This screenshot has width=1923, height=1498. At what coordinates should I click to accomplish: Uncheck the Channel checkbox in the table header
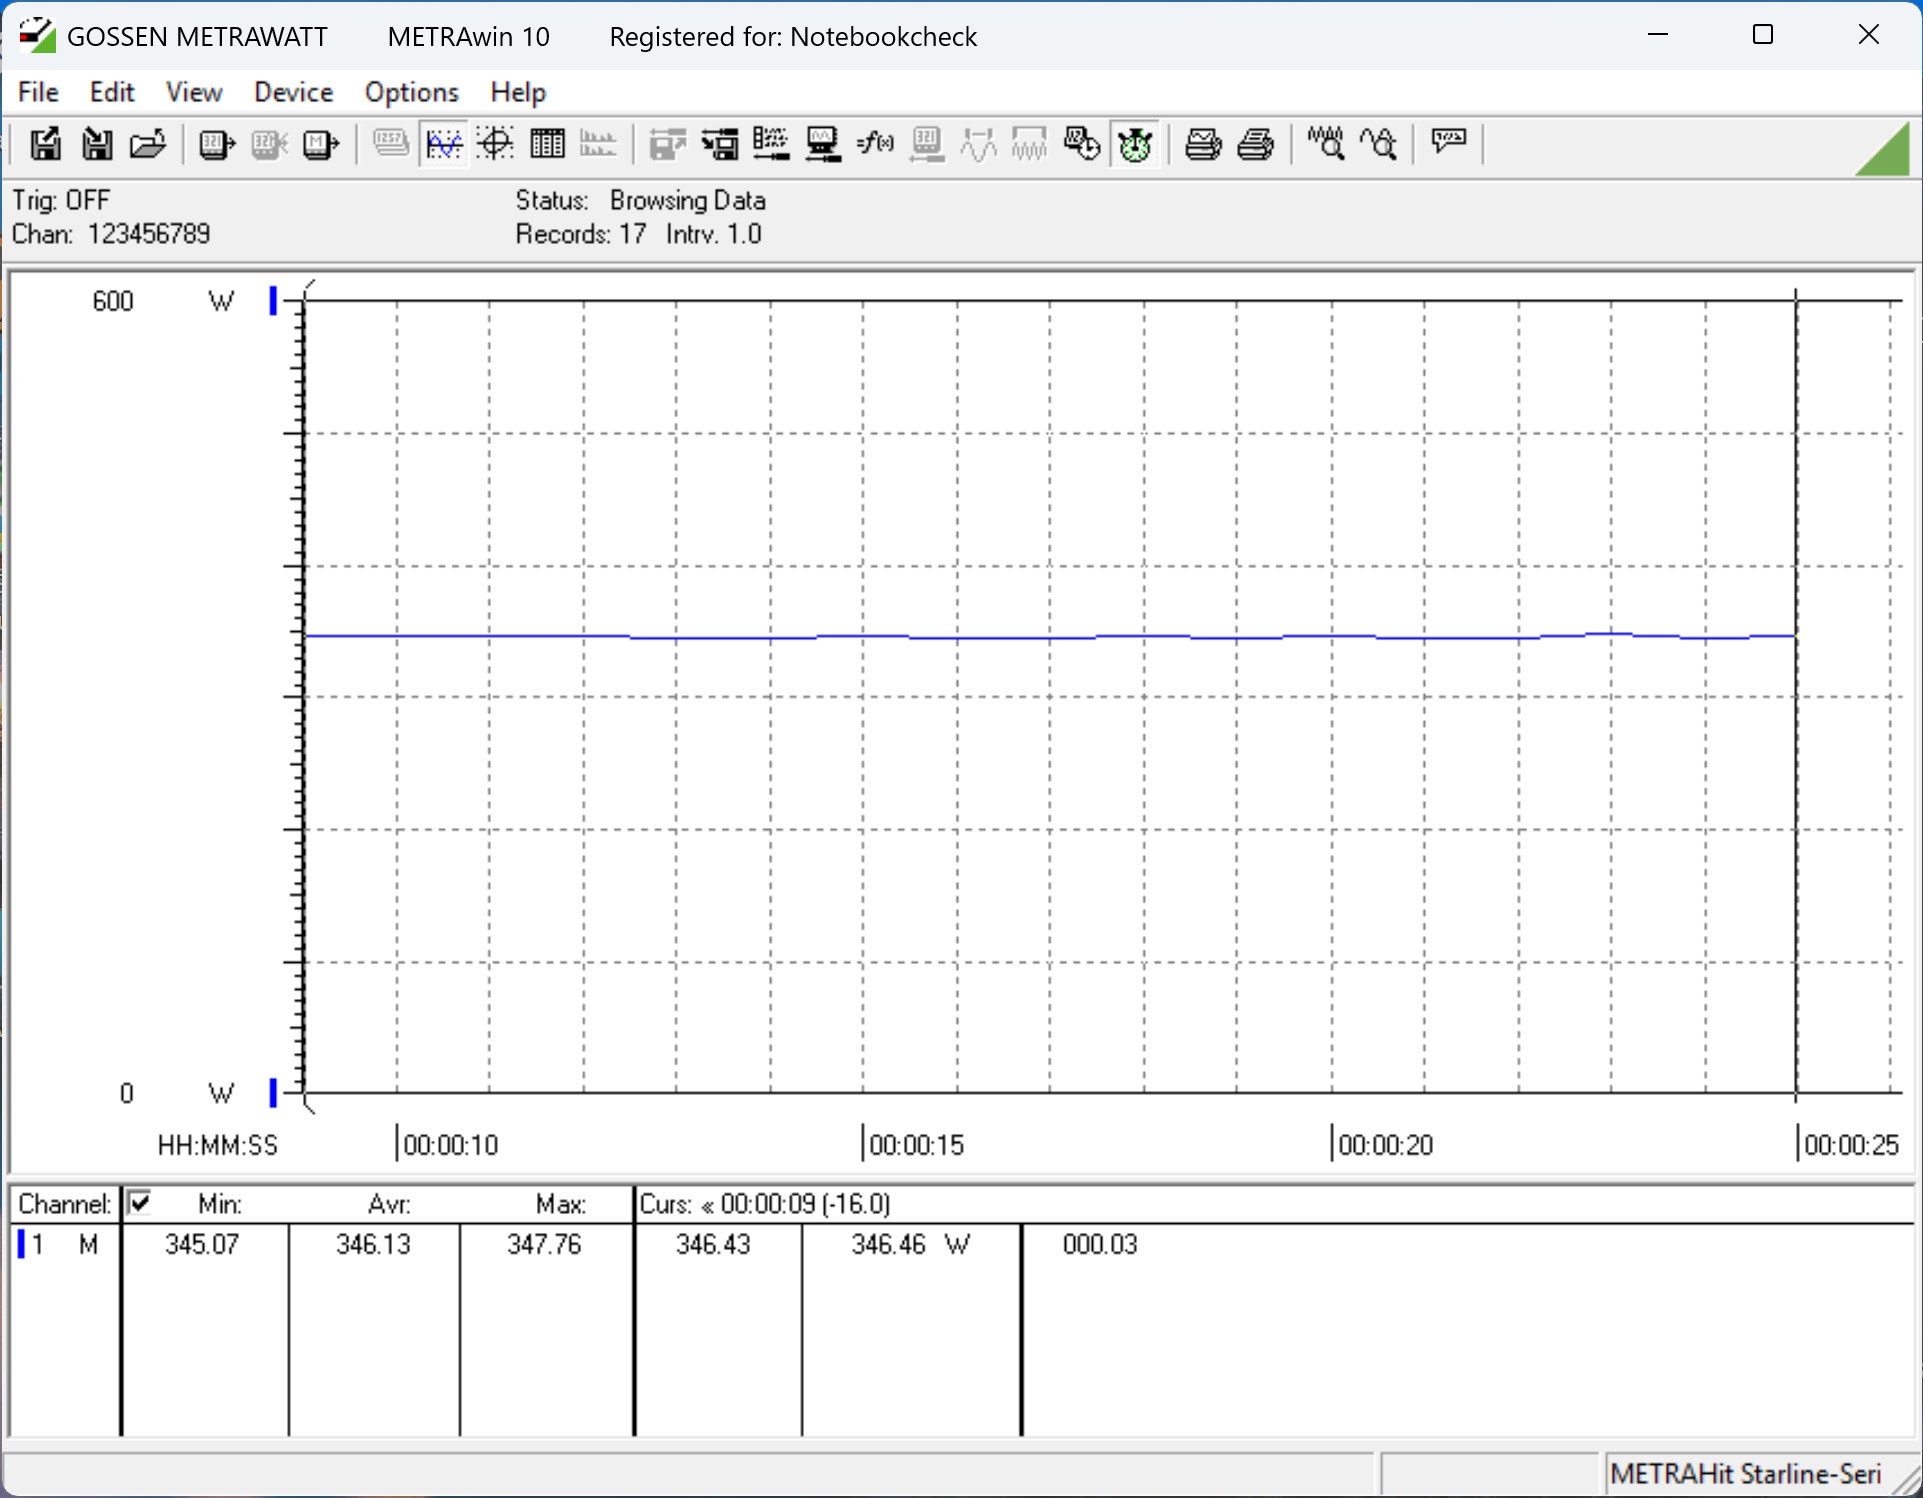tap(140, 1202)
